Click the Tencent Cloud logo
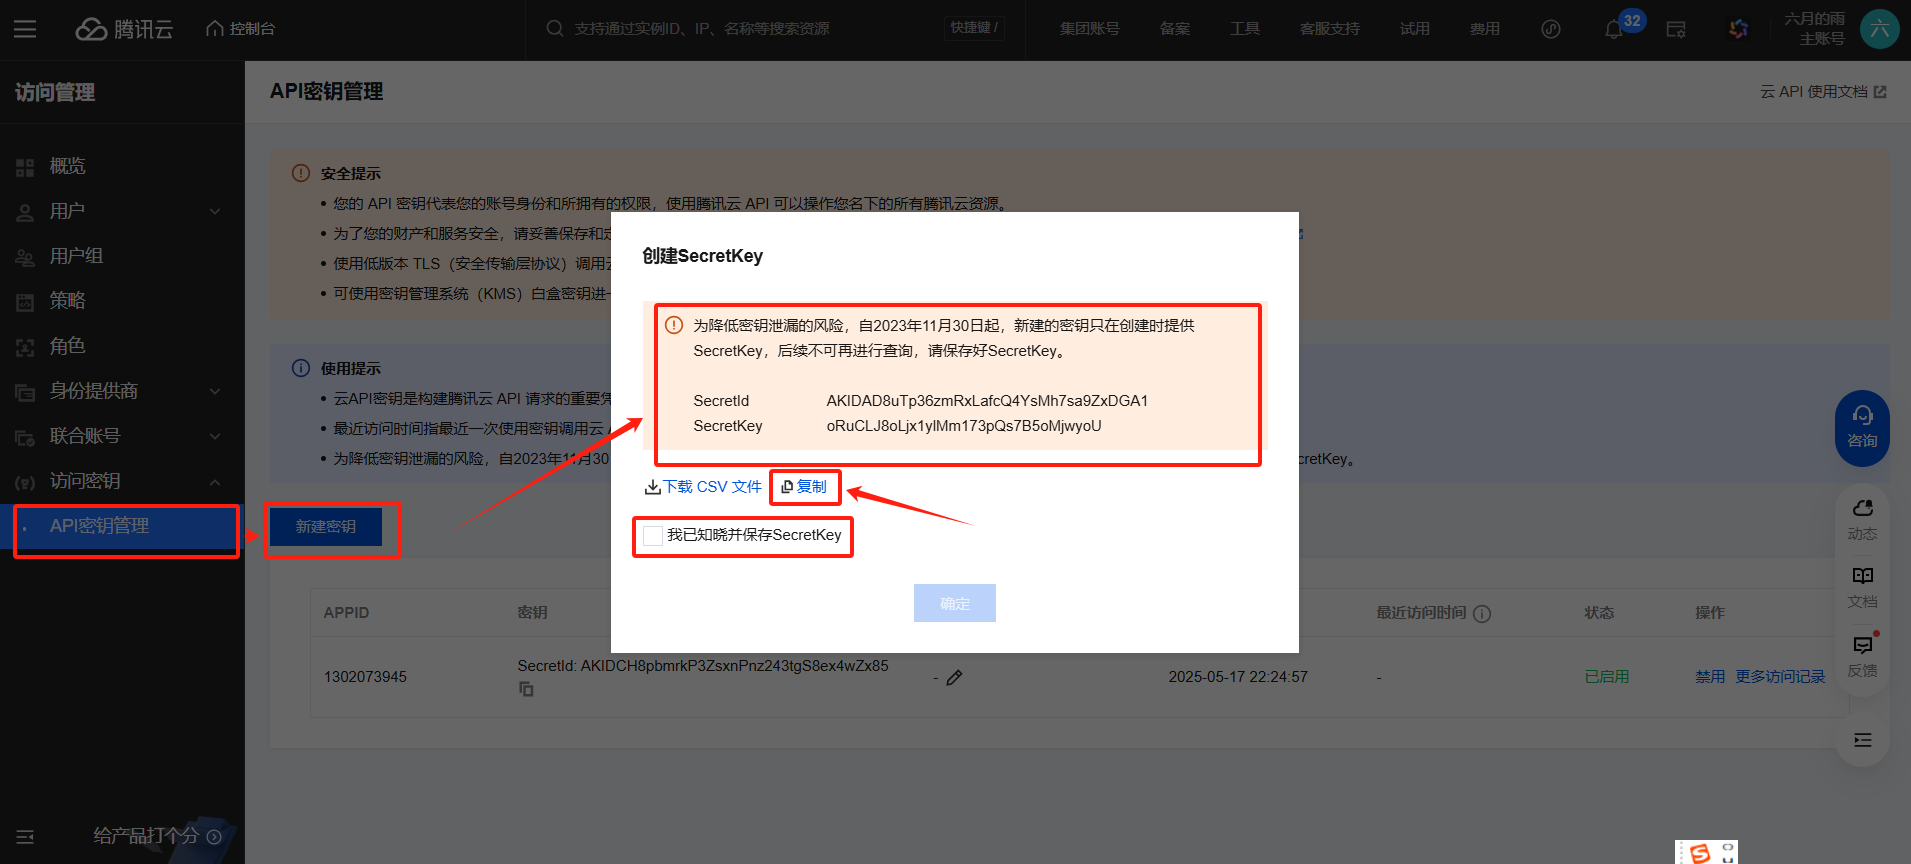This screenshot has width=1911, height=864. [x=124, y=29]
